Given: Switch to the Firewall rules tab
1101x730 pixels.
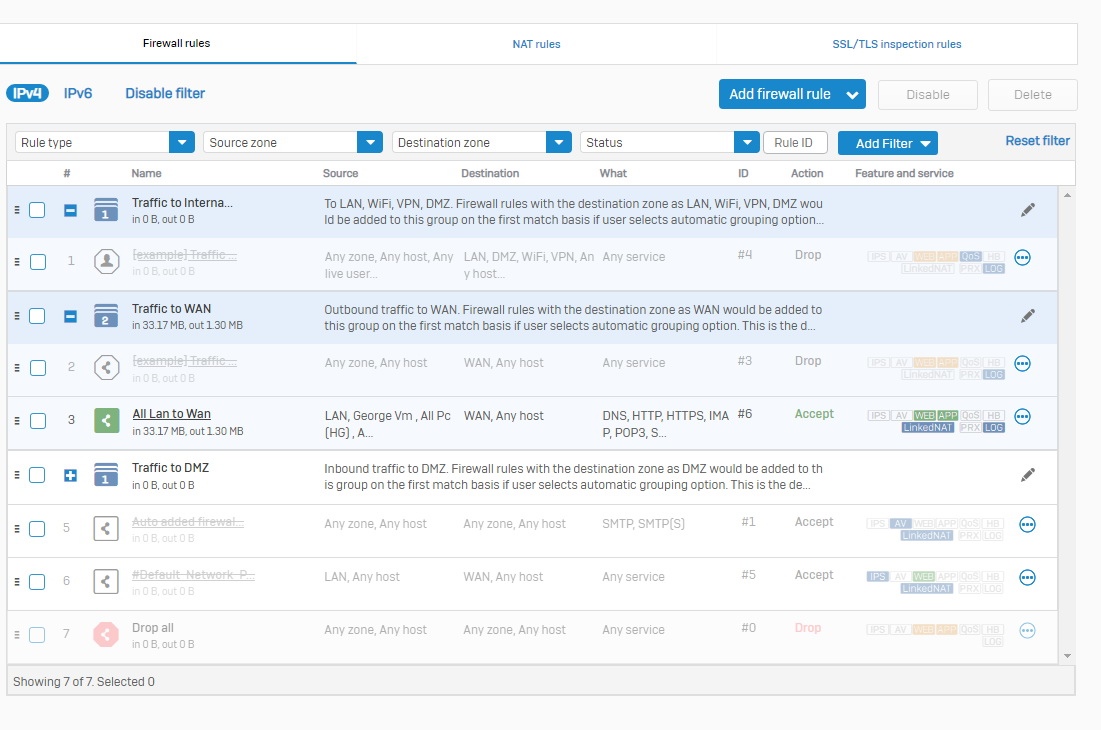Looking at the screenshot, I should [x=176, y=44].
